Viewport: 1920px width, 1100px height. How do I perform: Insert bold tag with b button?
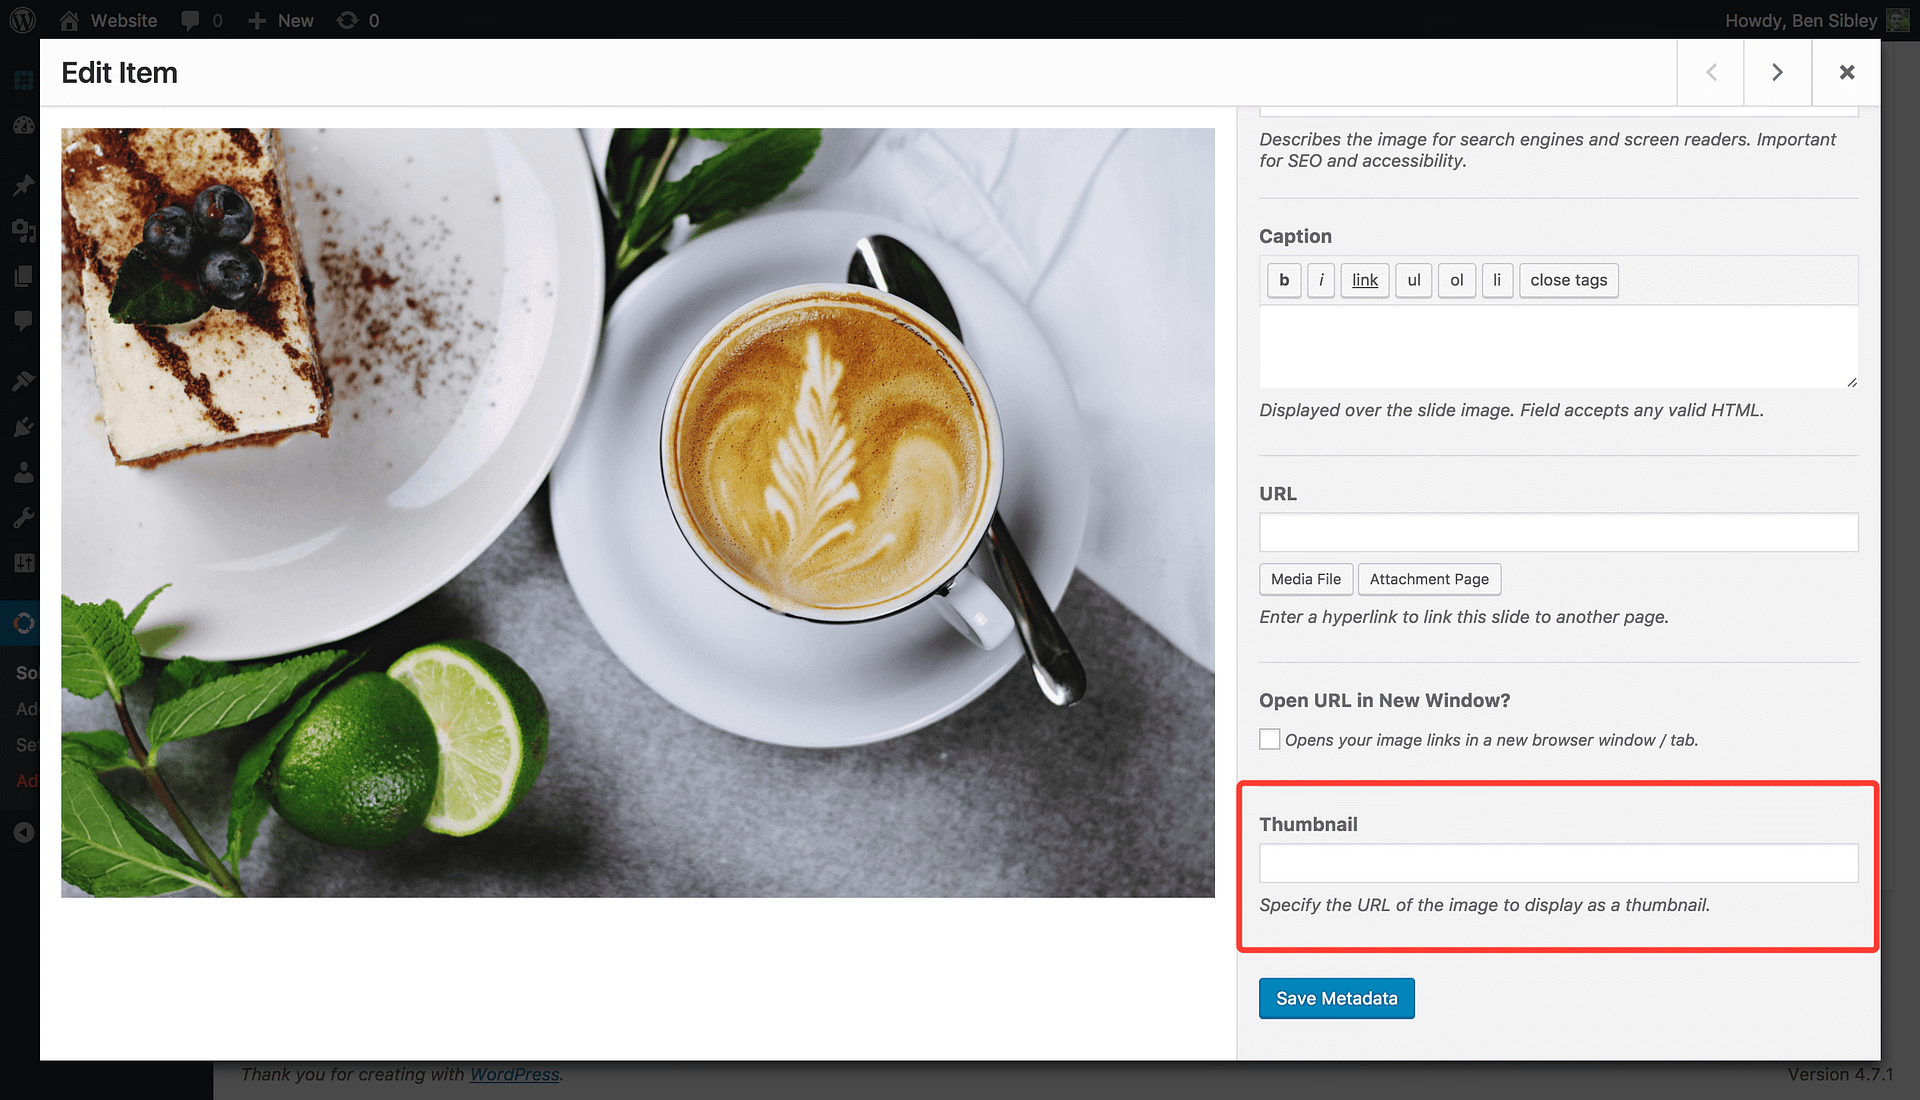pos(1284,280)
